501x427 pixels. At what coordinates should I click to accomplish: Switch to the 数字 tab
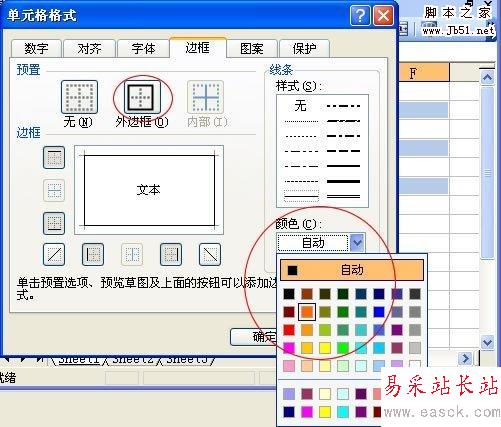point(36,49)
